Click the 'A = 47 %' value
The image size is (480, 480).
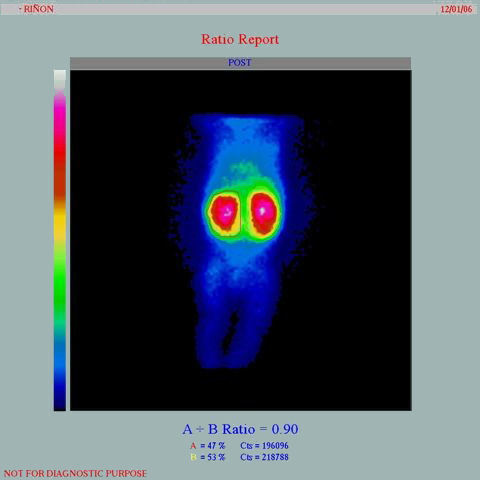click(x=208, y=446)
